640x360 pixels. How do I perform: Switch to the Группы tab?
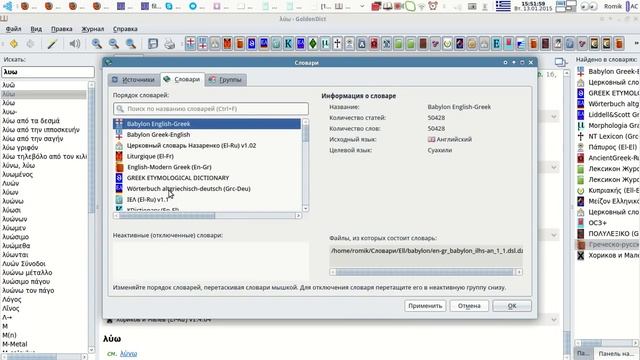pos(226,80)
